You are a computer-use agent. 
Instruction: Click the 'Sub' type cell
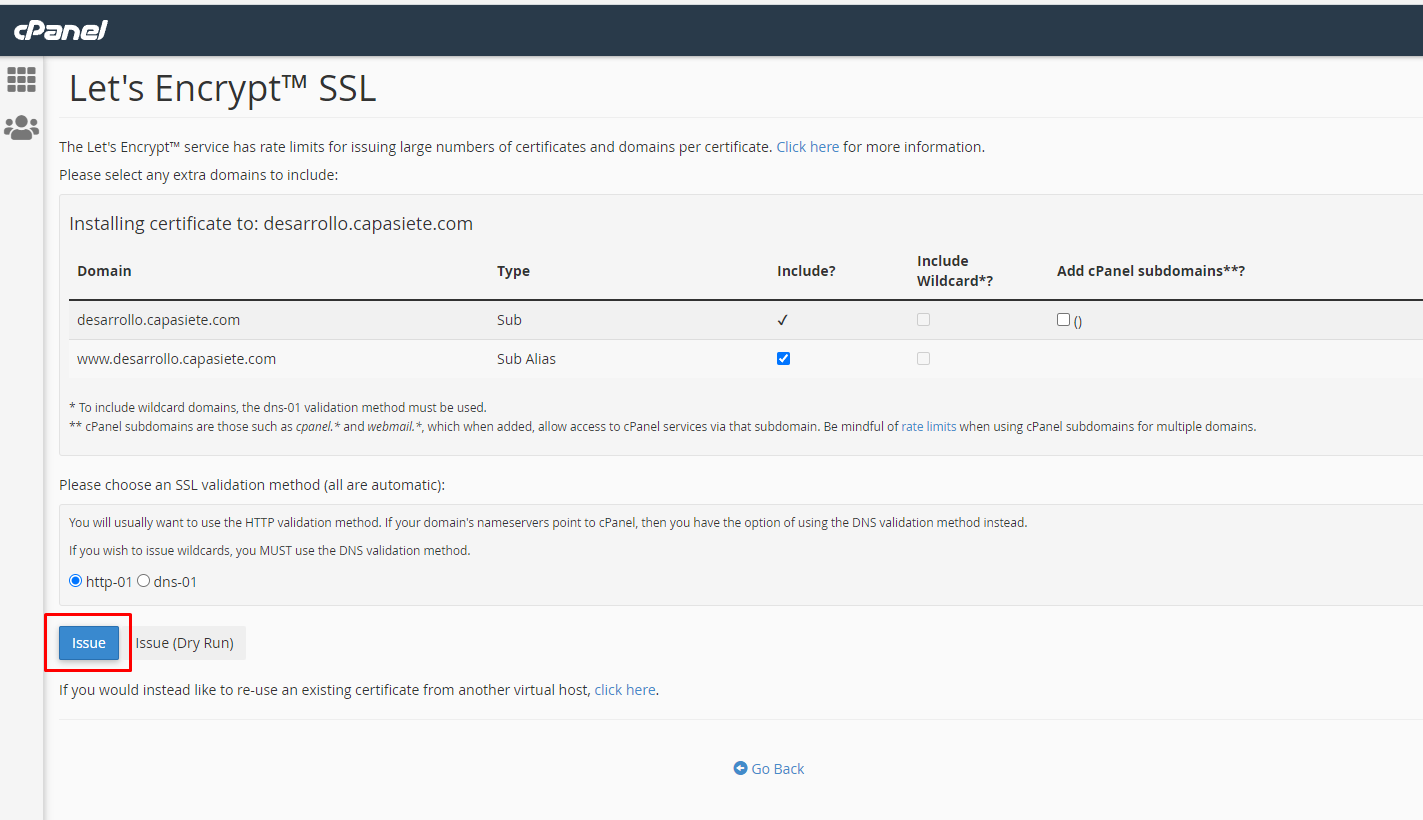509,320
